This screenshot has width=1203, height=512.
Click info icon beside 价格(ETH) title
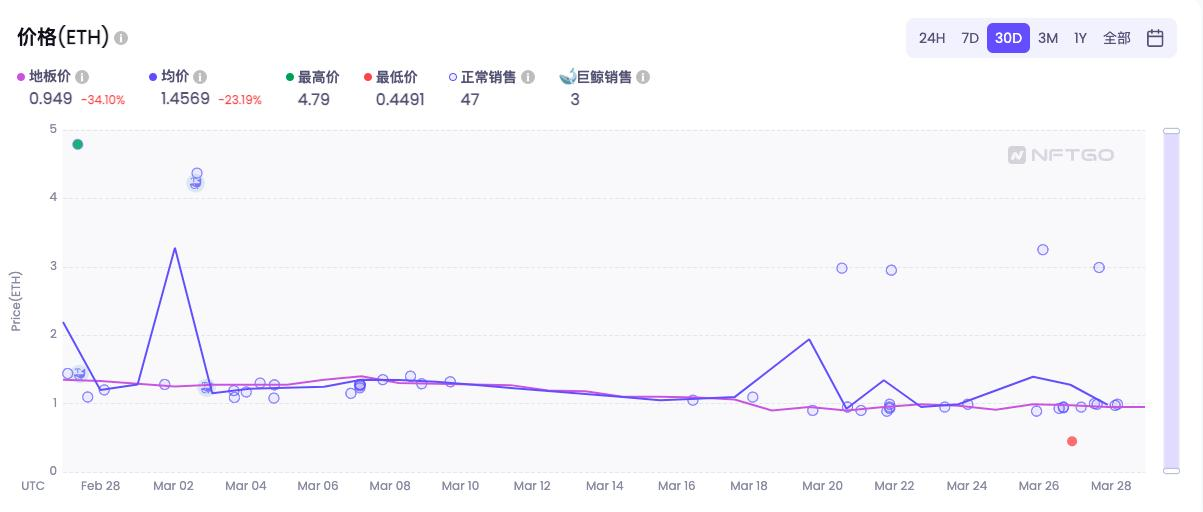pos(121,38)
